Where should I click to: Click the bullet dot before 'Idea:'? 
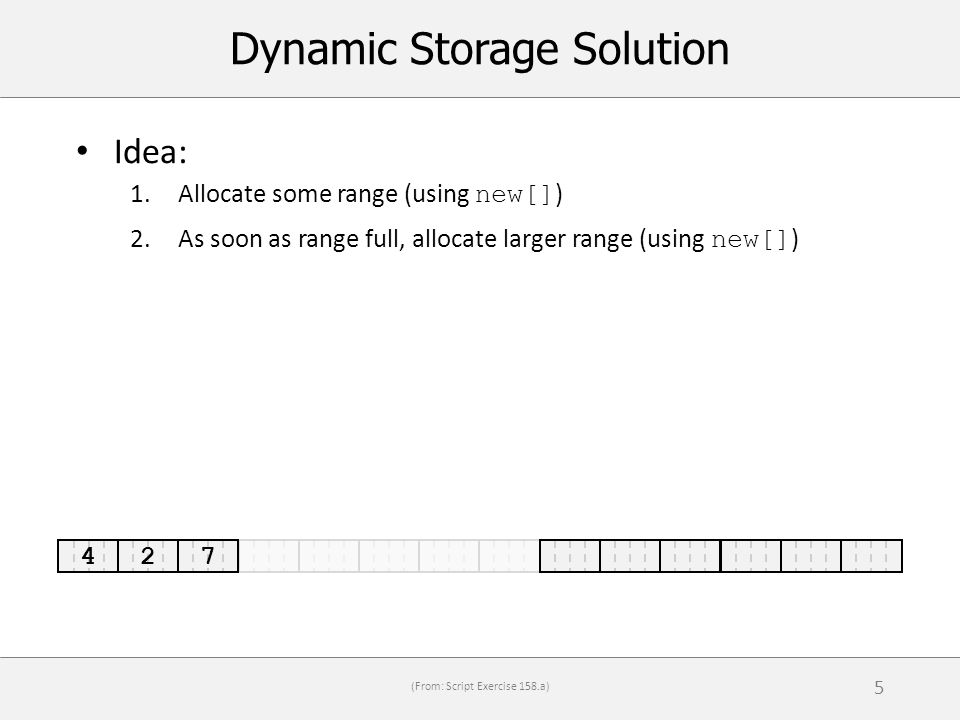83,151
